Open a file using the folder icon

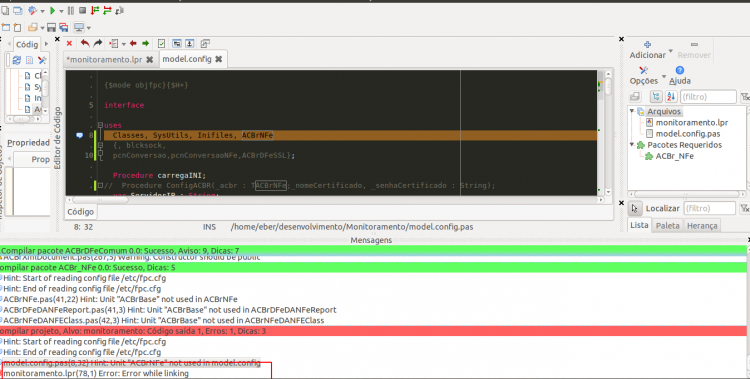tap(33, 27)
